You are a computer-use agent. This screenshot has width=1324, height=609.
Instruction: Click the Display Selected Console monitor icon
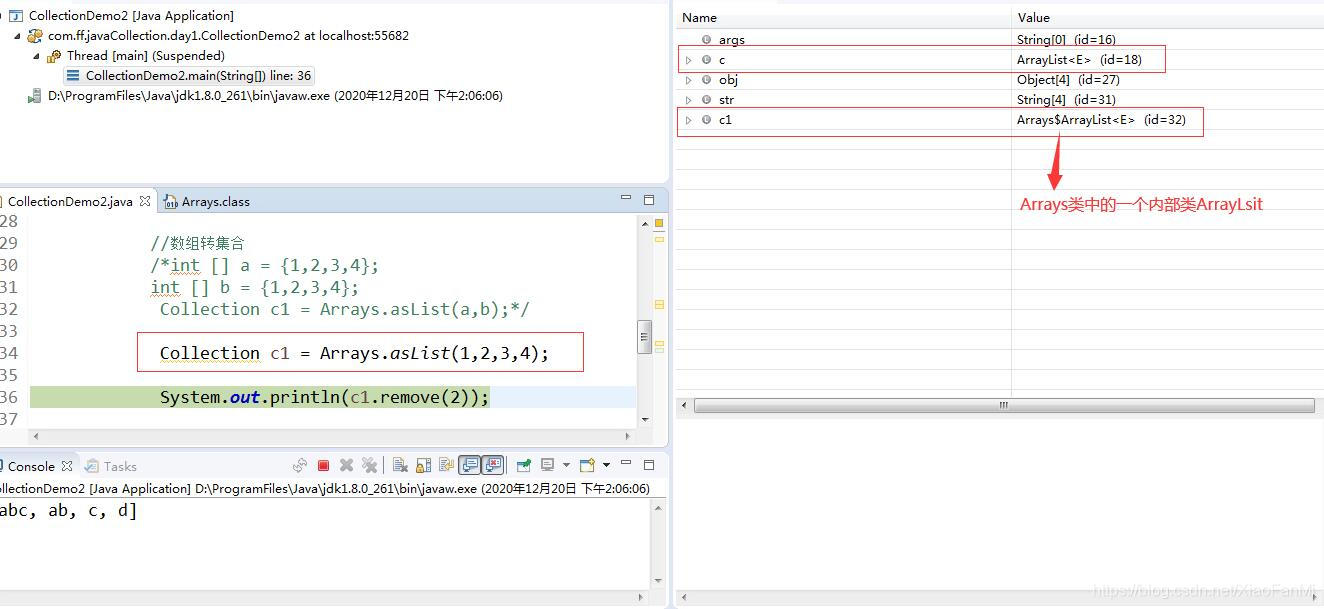[547, 465]
